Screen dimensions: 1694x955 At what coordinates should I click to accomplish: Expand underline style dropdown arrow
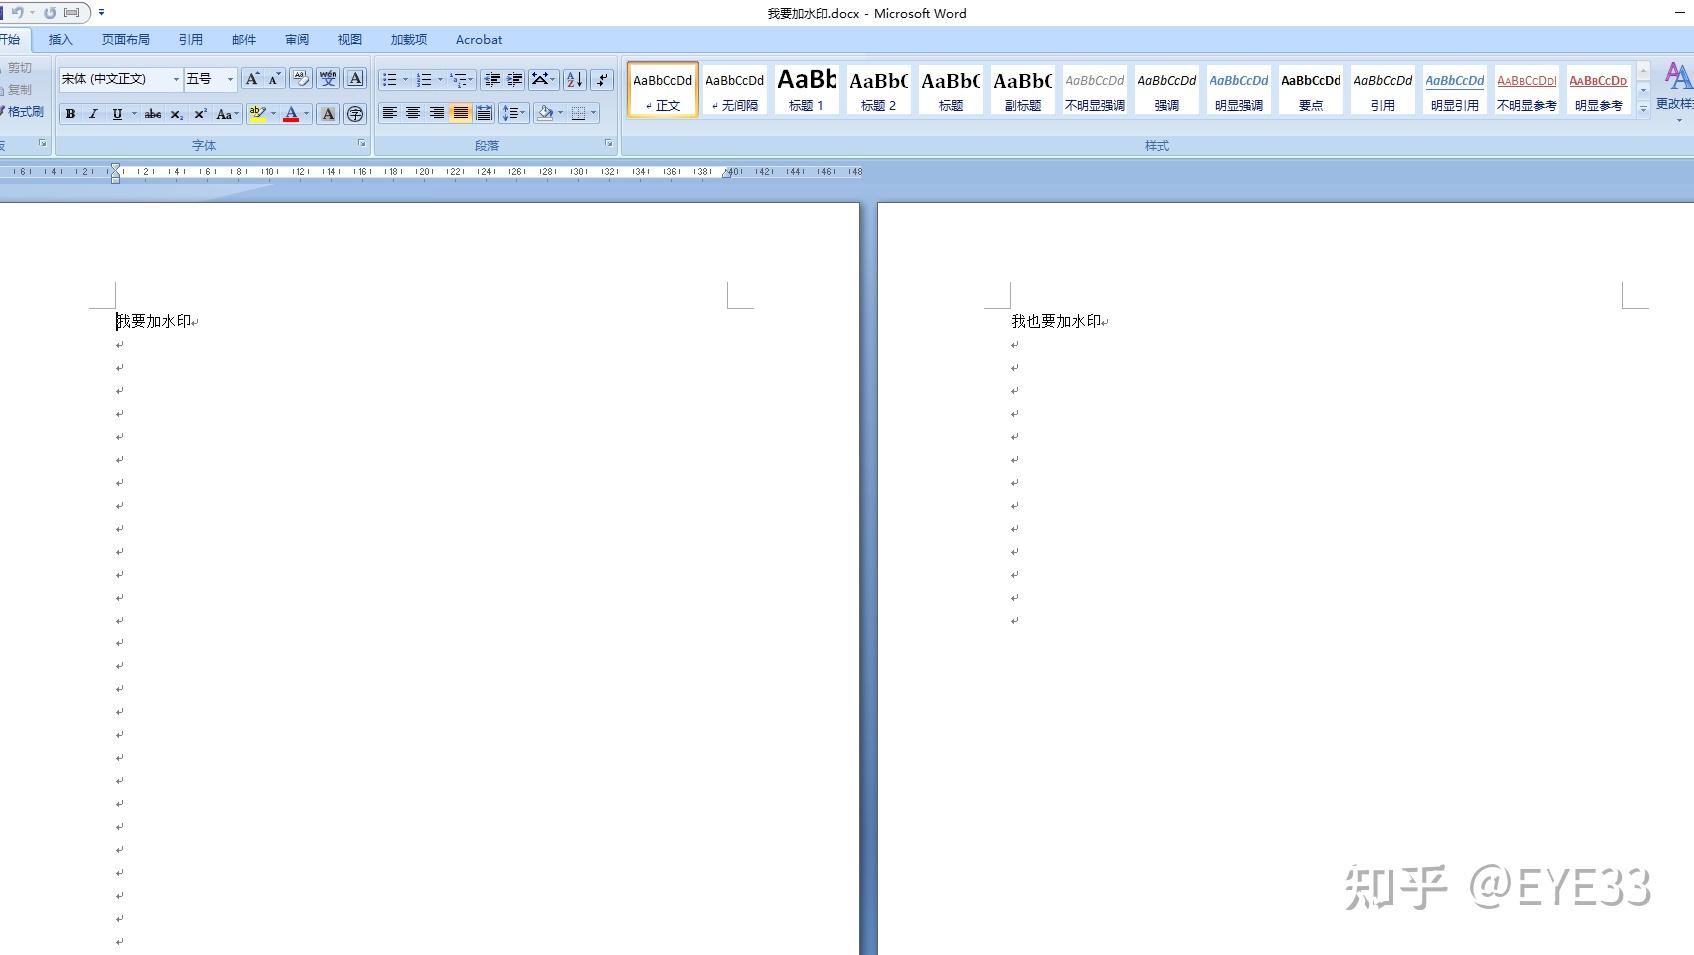click(134, 114)
